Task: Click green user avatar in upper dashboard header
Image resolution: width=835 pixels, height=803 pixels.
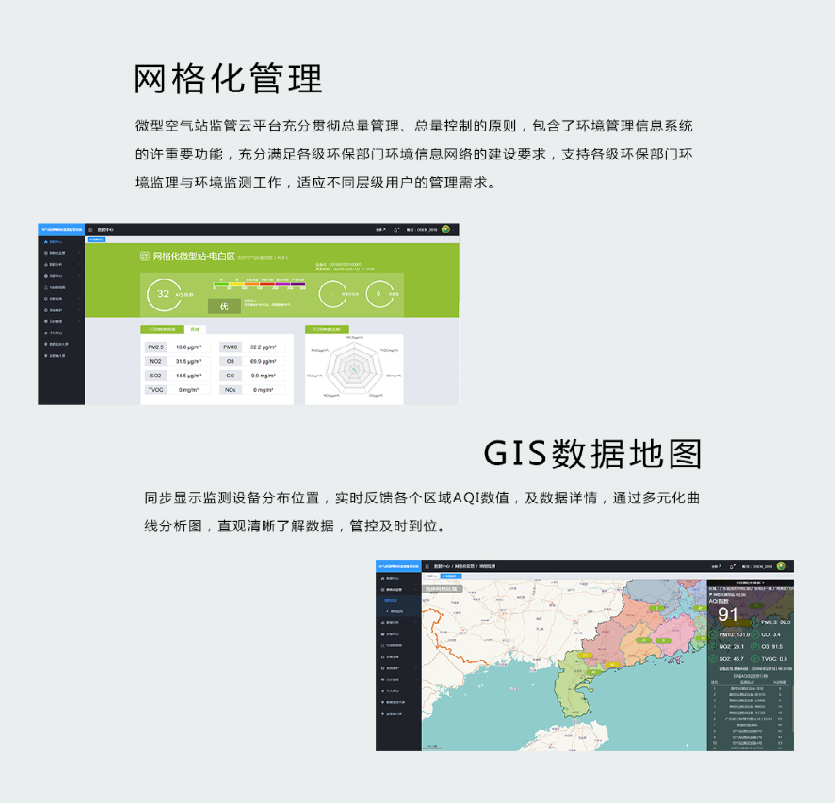Action: point(445,229)
